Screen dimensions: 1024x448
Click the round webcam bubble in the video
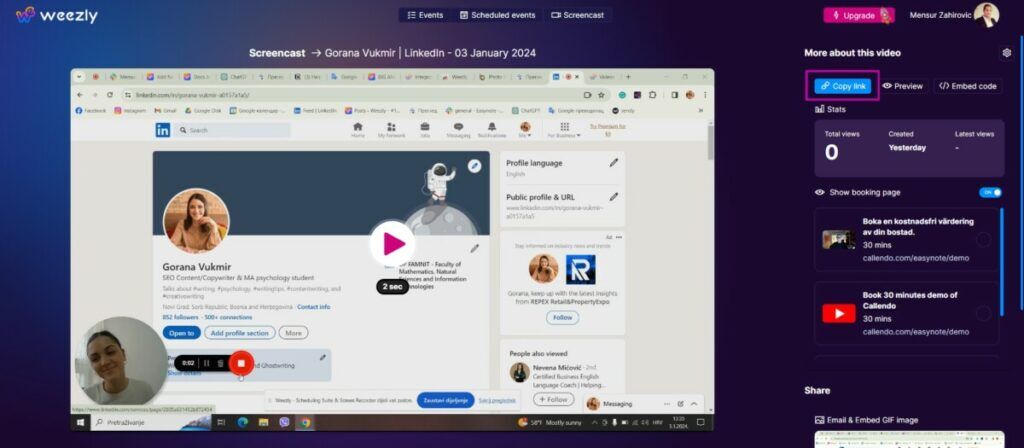[x=121, y=362]
